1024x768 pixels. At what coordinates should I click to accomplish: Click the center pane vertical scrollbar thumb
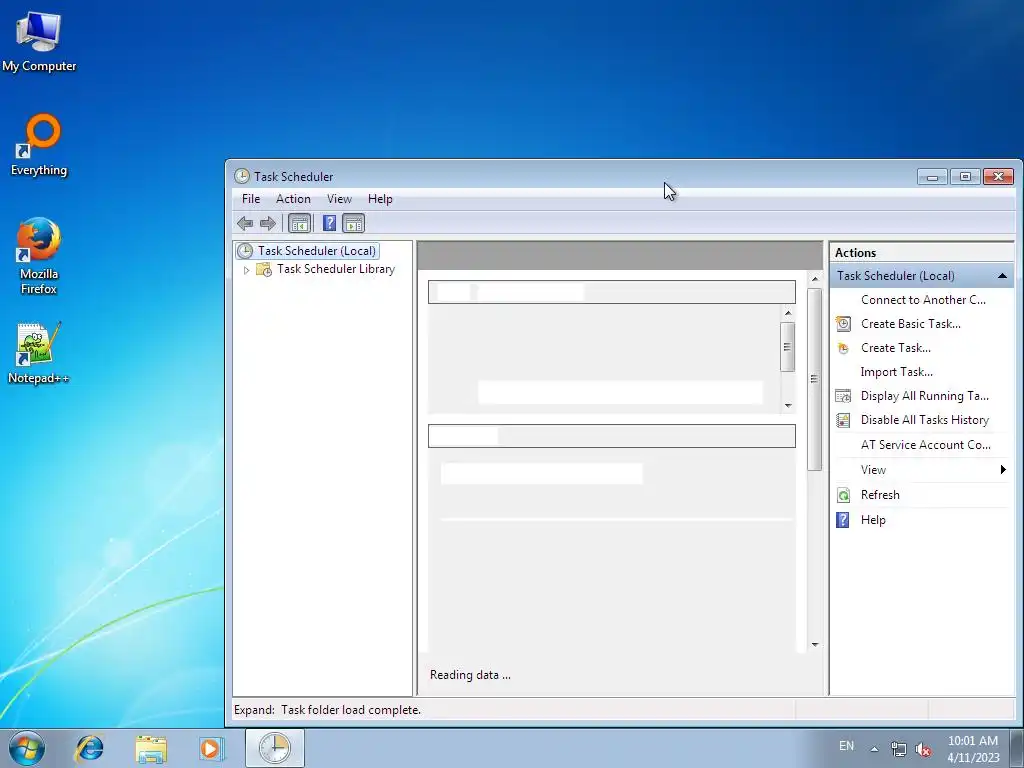814,379
